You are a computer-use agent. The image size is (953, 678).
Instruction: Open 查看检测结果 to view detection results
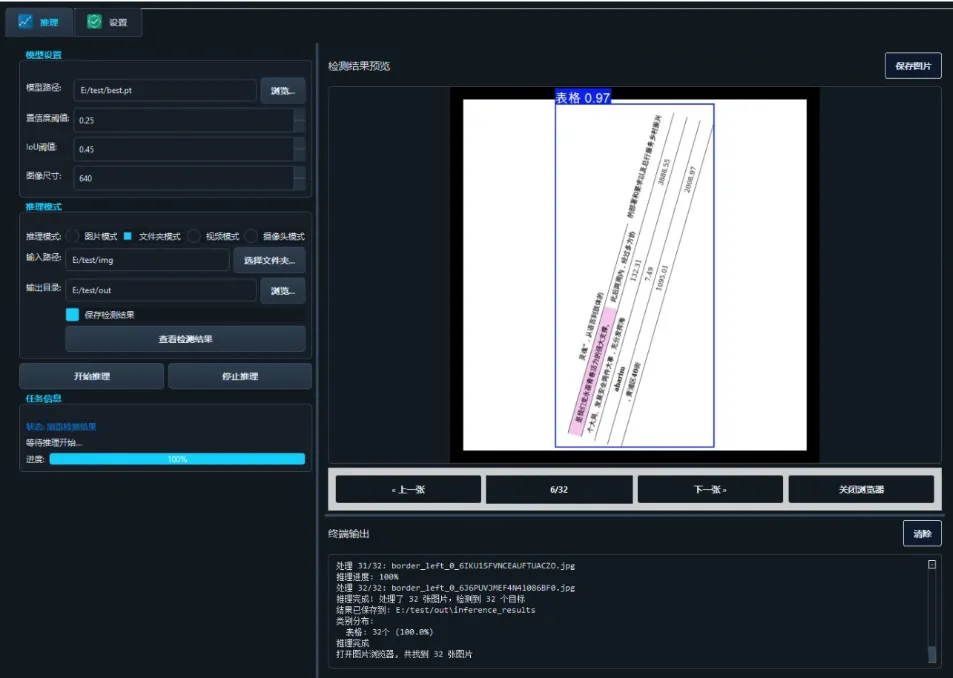(186, 338)
